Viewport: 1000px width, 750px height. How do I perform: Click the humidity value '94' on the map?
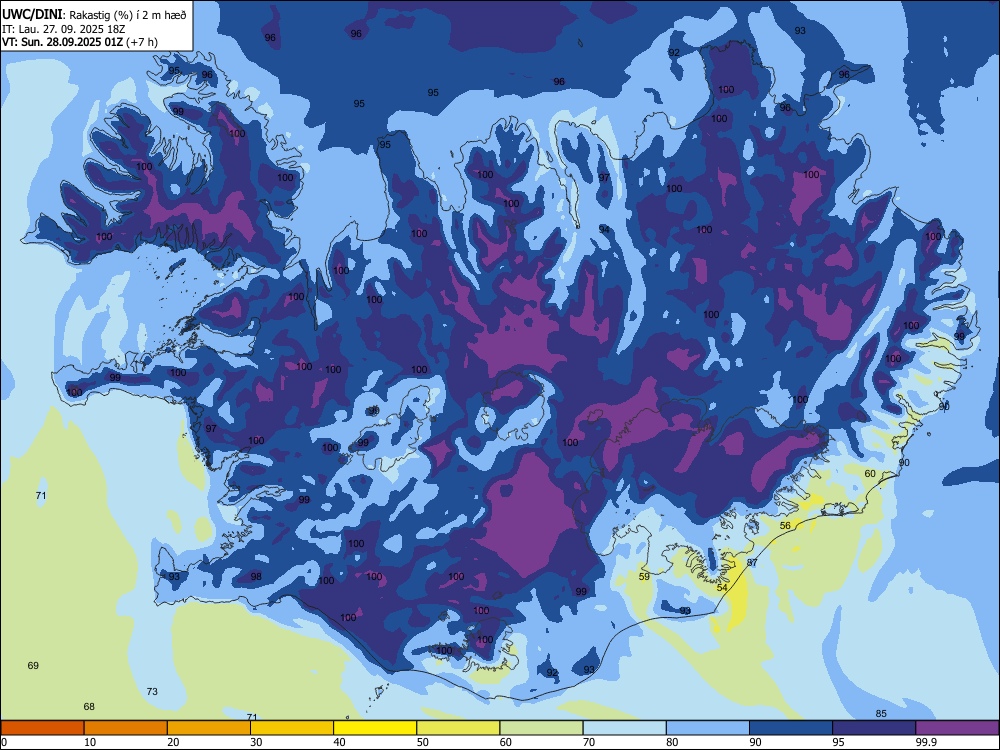point(604,229)
